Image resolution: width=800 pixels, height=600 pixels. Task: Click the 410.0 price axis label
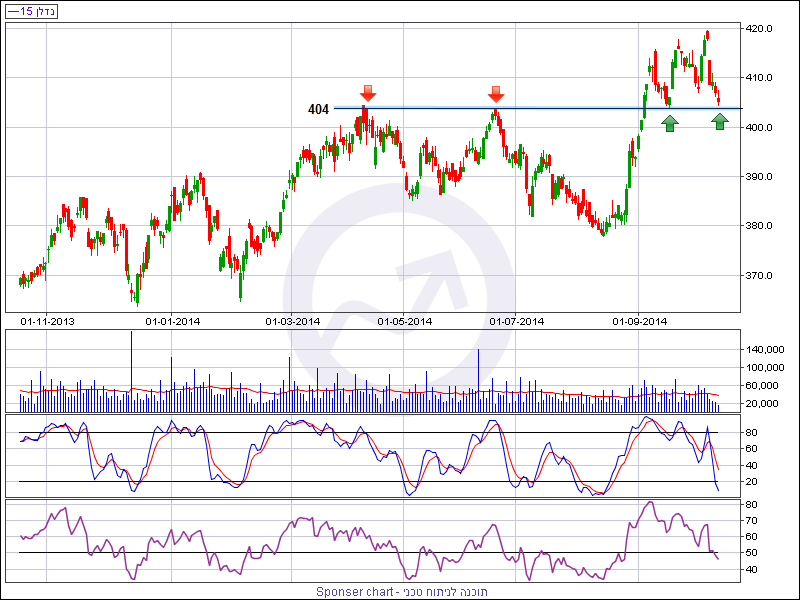pyautogui.click(x=759, y=78)
